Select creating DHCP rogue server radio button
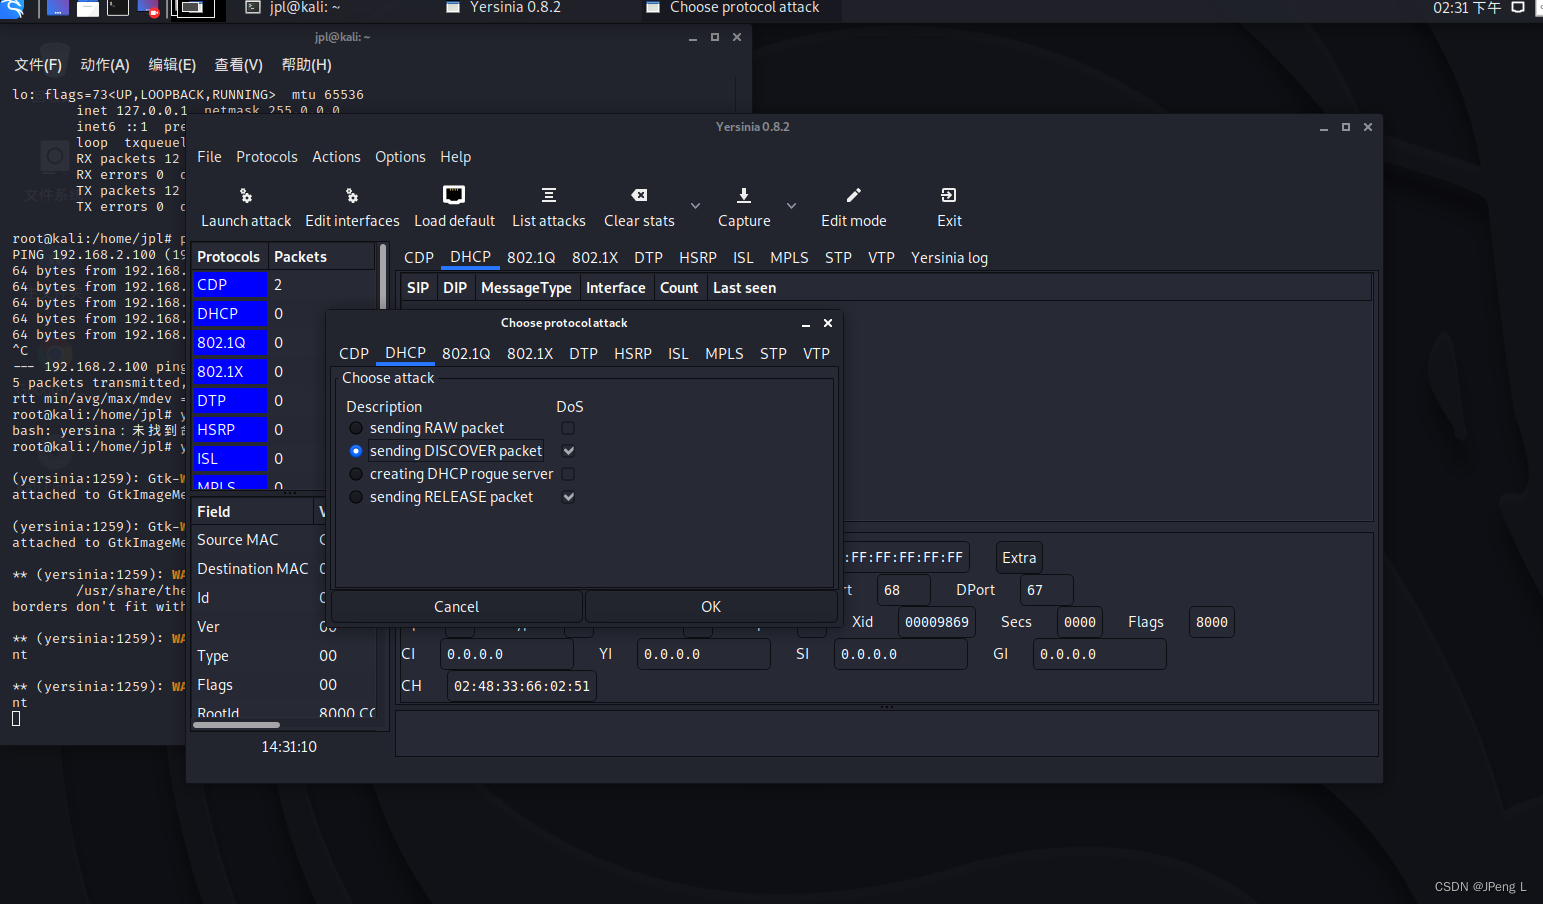This screenshot has width=1543, height=904. pos(356,474)
